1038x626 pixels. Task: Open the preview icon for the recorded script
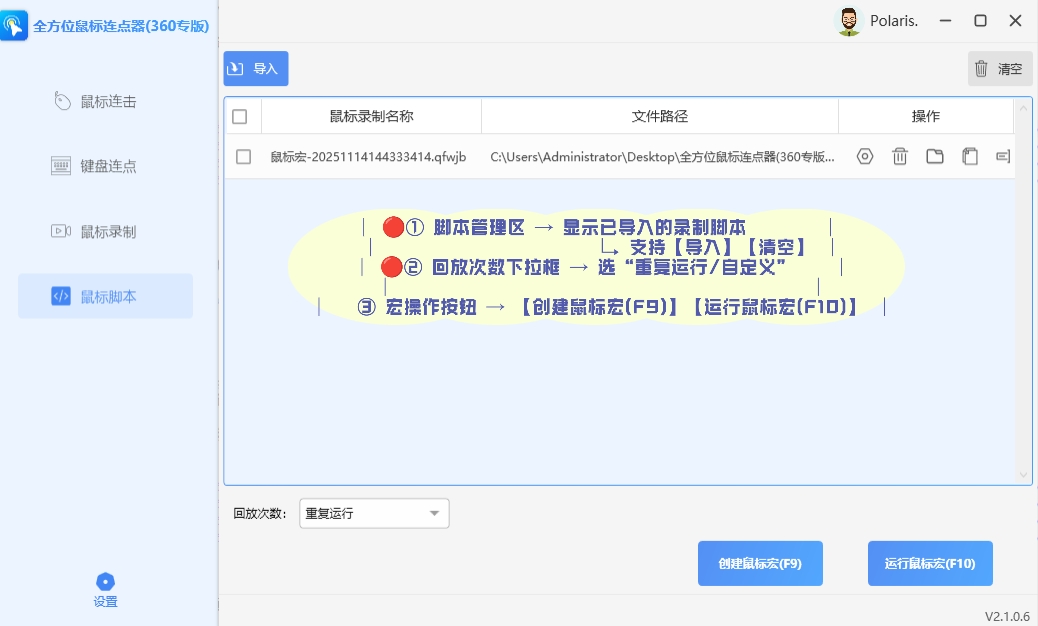point(864,156)
